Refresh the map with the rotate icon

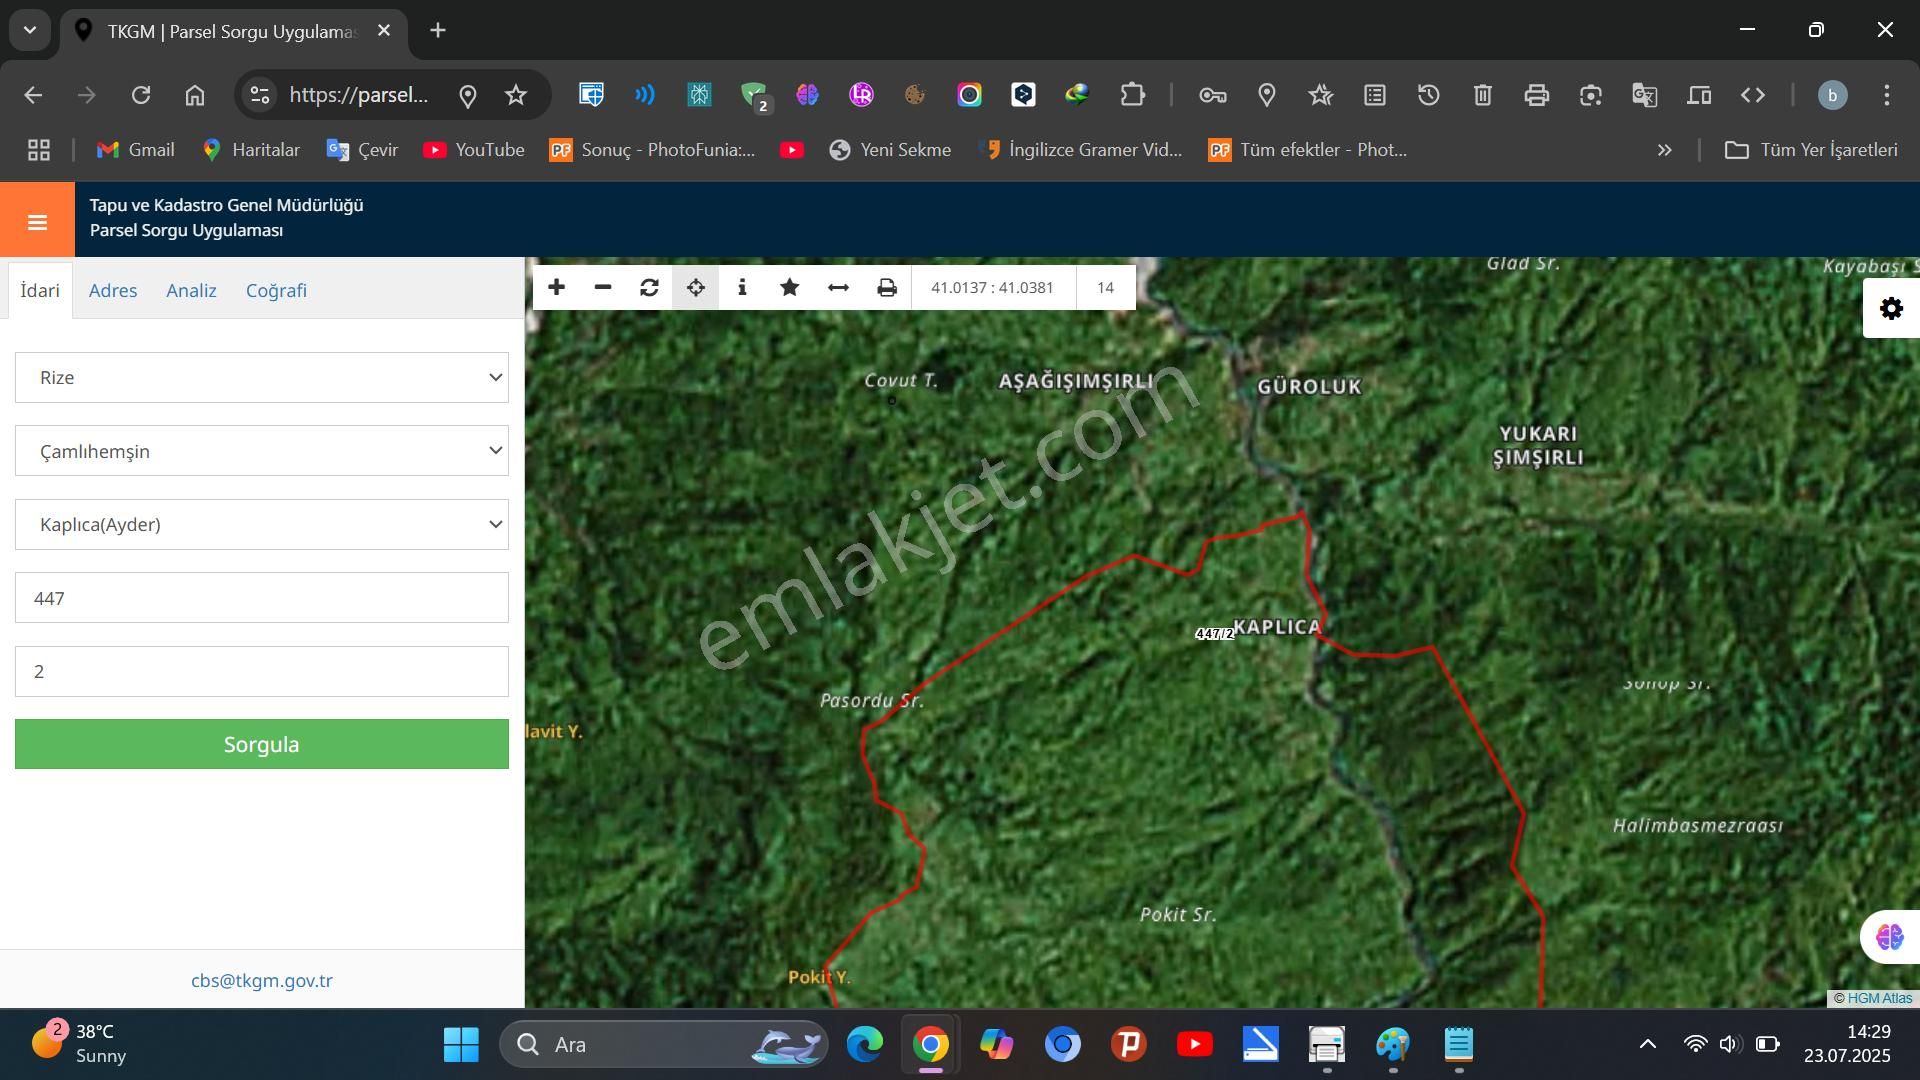649,288
